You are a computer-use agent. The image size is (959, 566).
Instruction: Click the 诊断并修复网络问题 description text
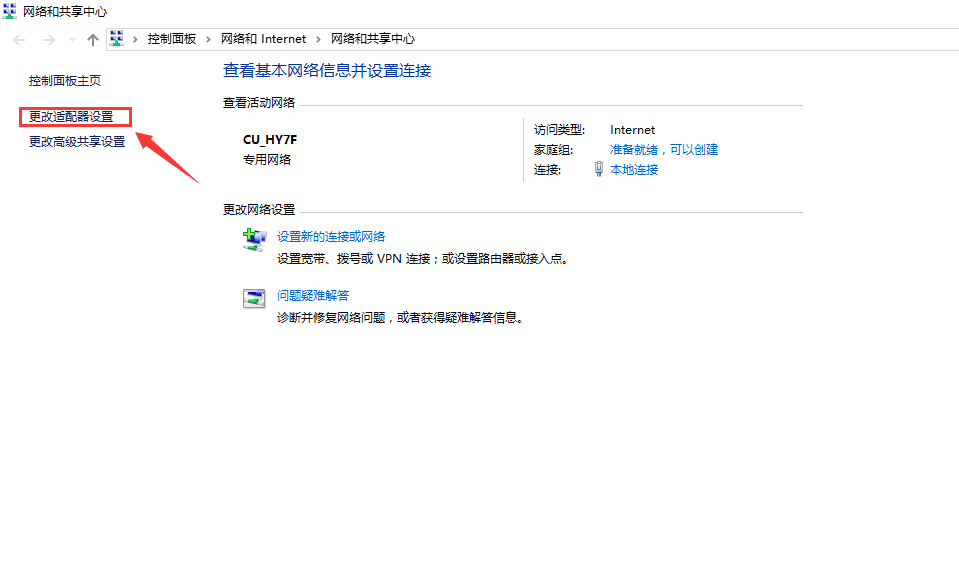click(x=401, y=318)
